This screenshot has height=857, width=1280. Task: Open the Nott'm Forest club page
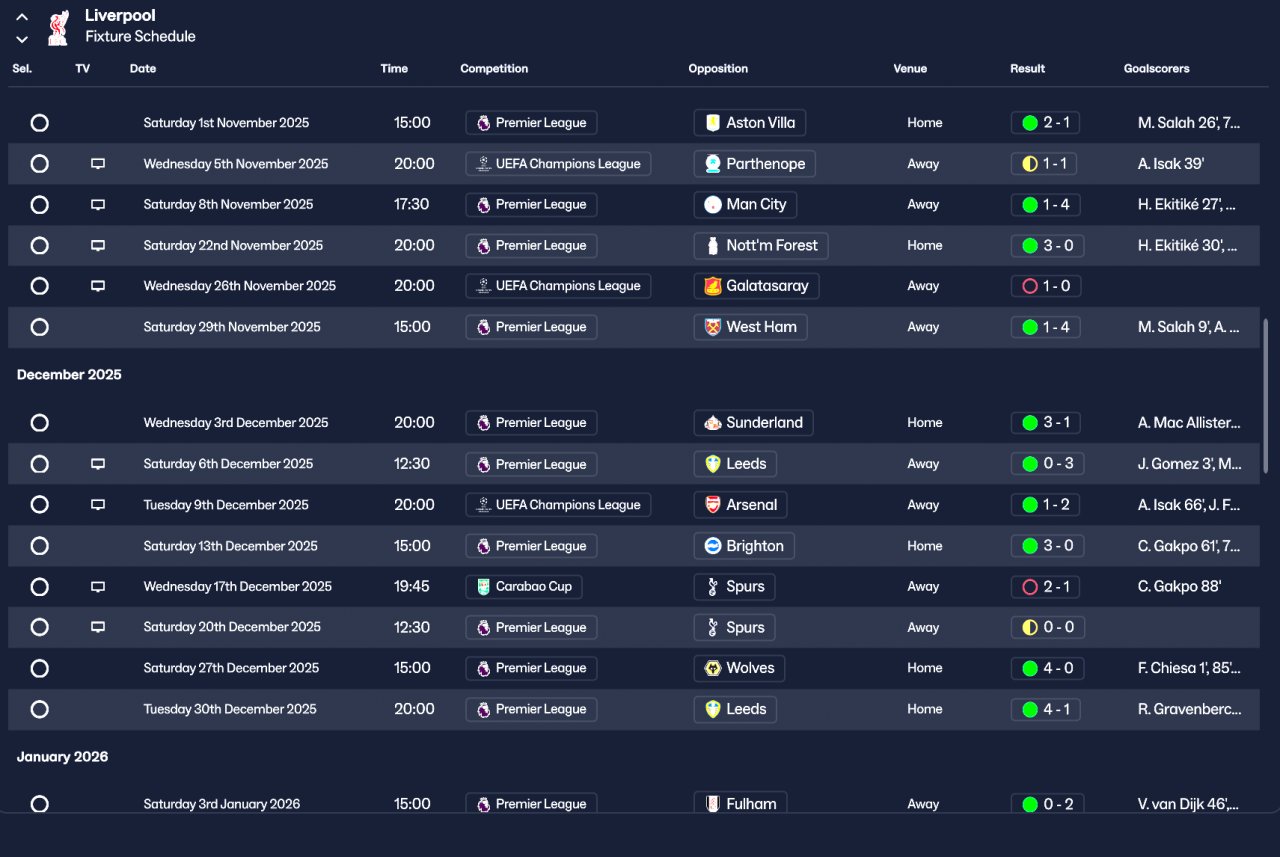761,246
